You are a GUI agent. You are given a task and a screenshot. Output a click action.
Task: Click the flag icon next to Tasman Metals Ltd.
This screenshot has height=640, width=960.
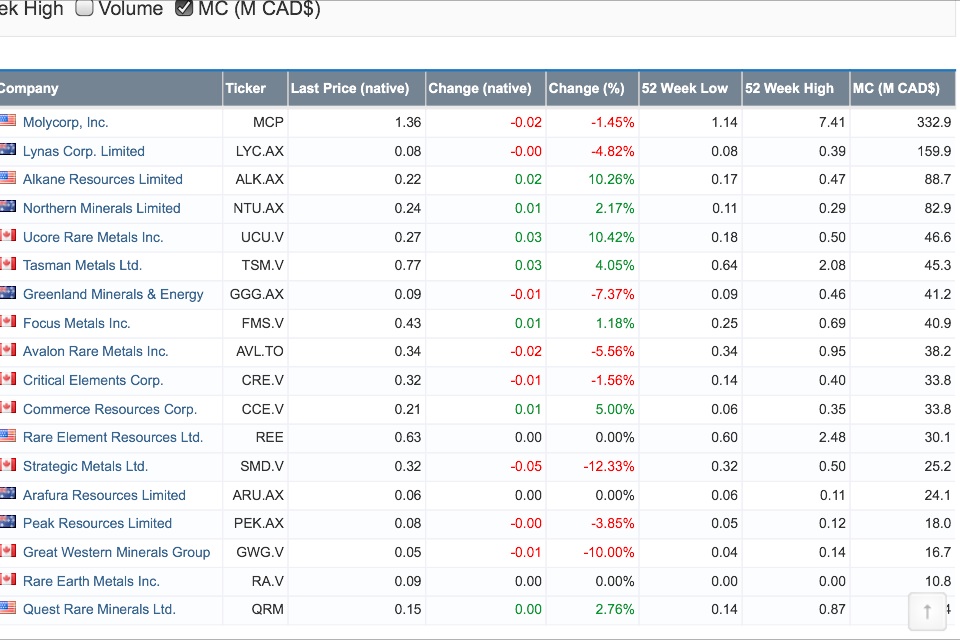tap(8, 264)
